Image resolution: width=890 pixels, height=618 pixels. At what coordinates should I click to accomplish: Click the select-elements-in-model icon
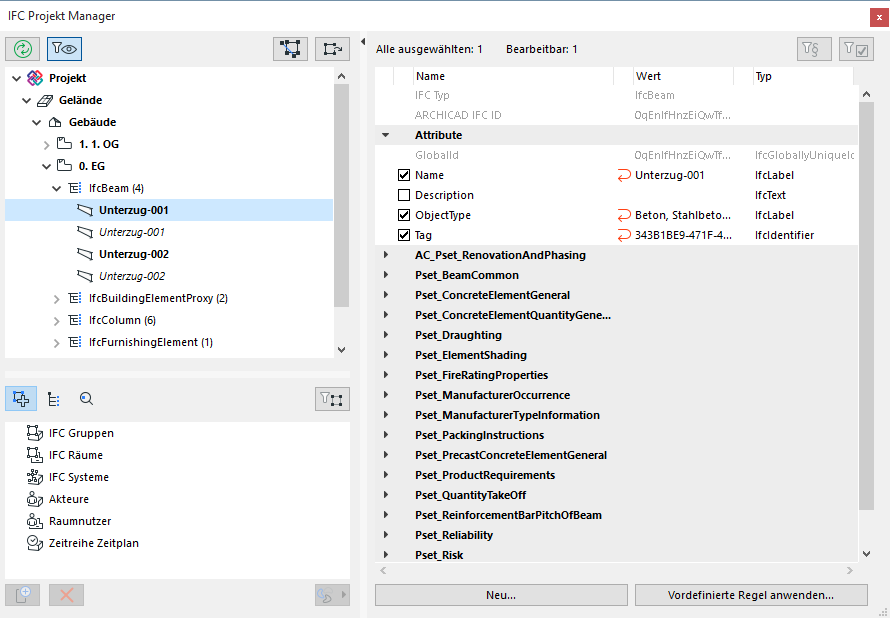click(x=290, y=48)
